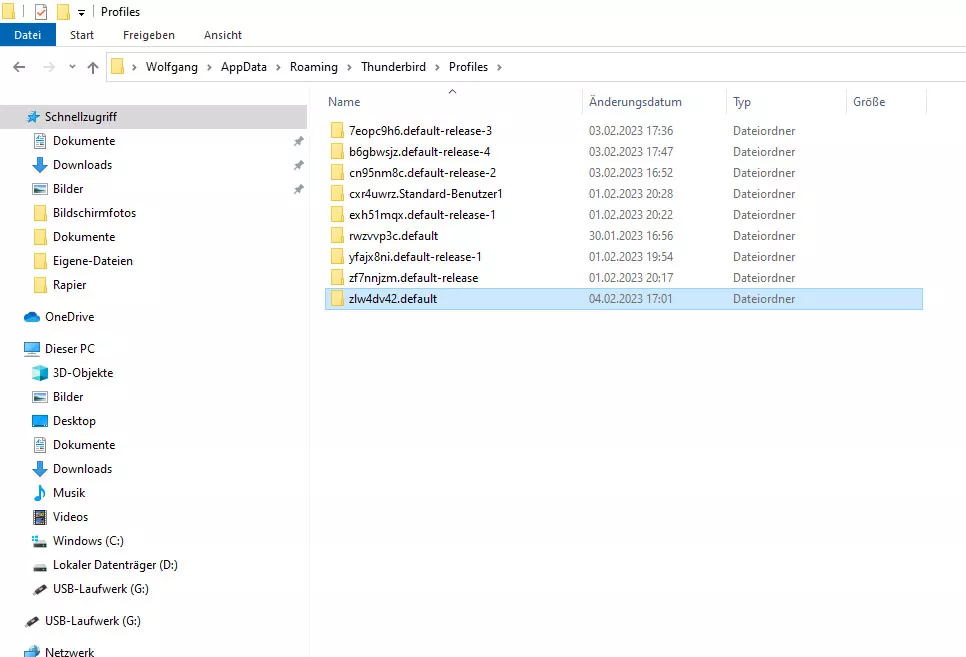The image size is (966, 657).
Task: Click the back navigation arrow
Action: tap(19, 67)
